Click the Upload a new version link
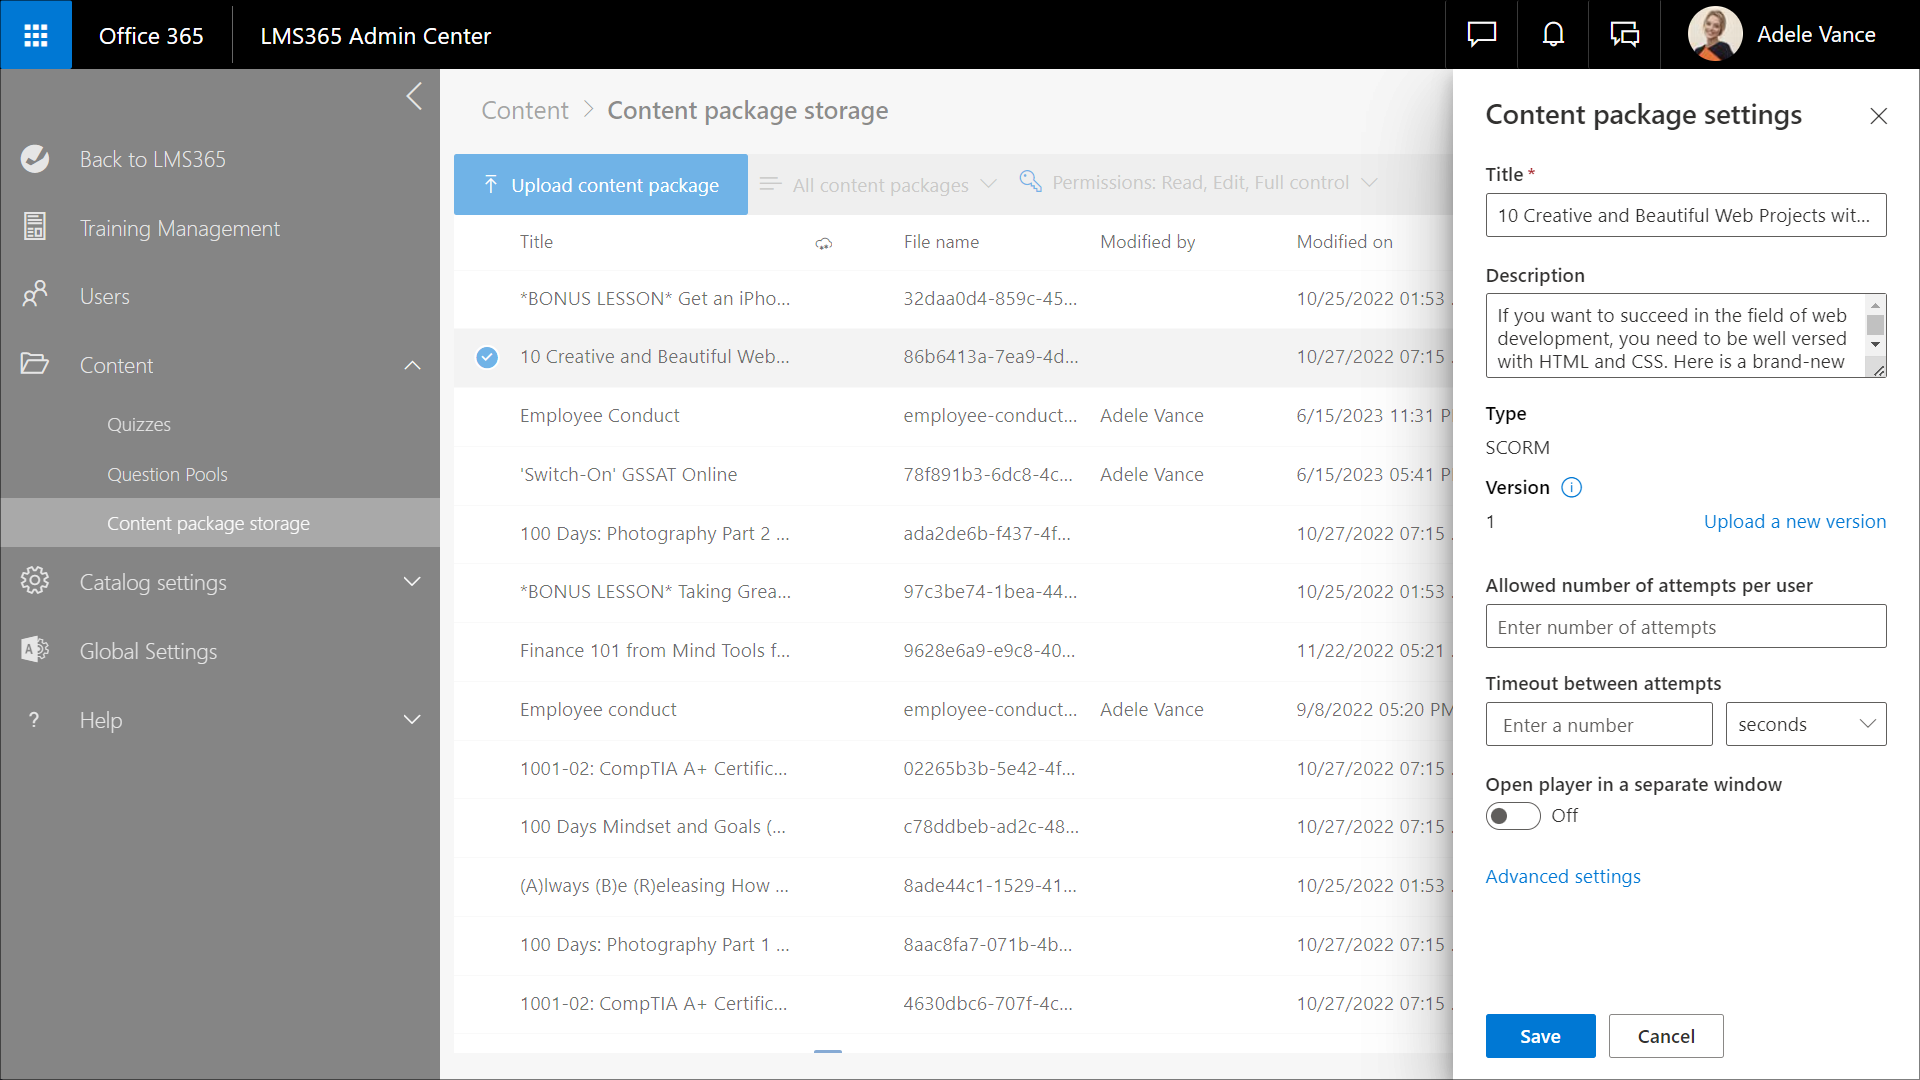Screen dimensions: 1920x1080 [1794, 521]
